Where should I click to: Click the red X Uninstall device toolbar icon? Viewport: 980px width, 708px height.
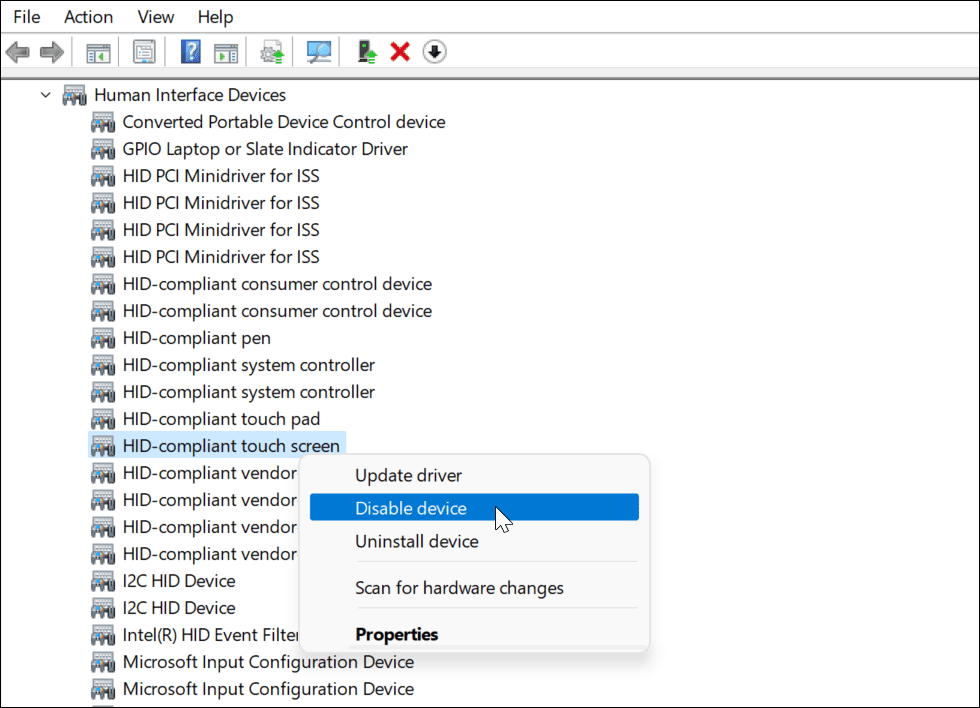[399, 50]
